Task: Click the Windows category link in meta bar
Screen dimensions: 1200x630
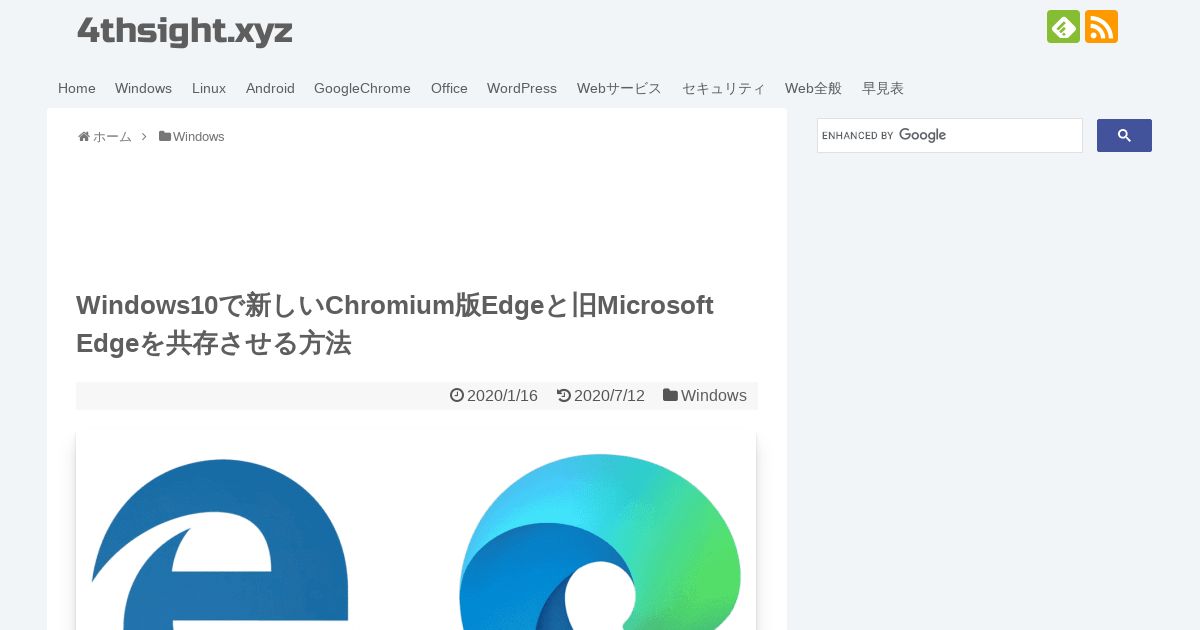Action: click(x=714, y=396)
